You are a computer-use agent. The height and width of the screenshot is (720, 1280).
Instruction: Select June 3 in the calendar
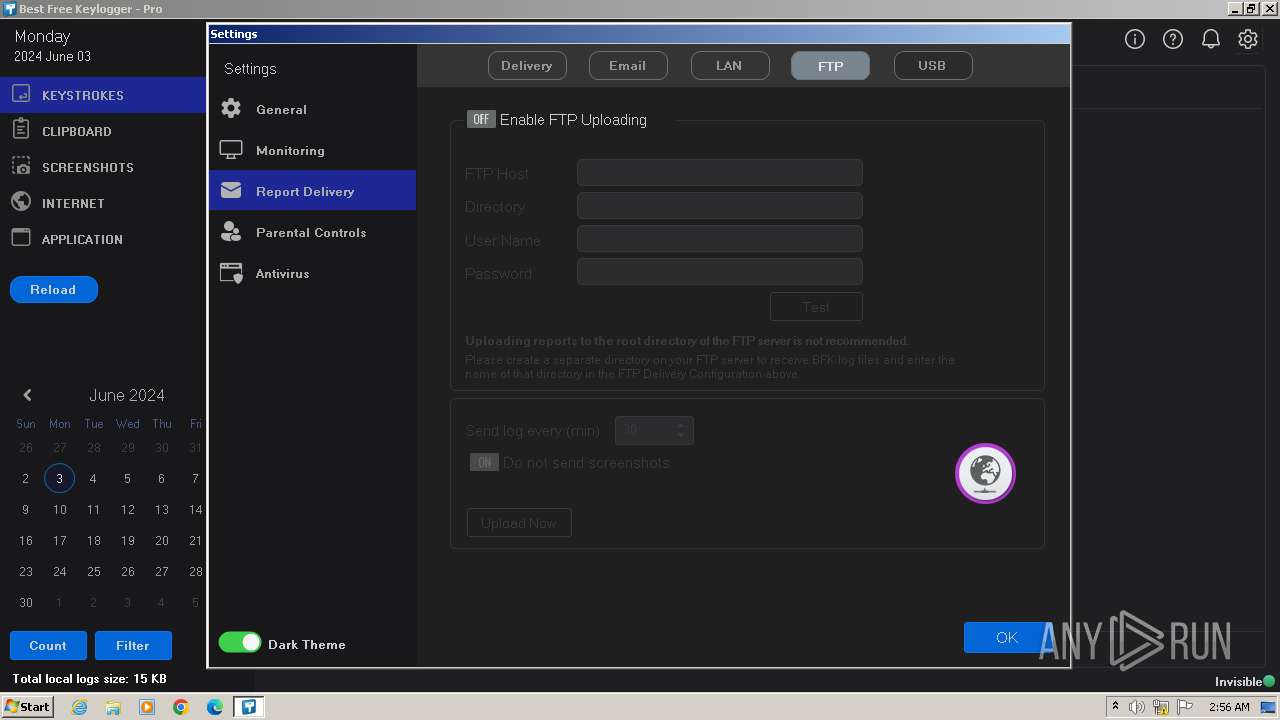(59, 479)
